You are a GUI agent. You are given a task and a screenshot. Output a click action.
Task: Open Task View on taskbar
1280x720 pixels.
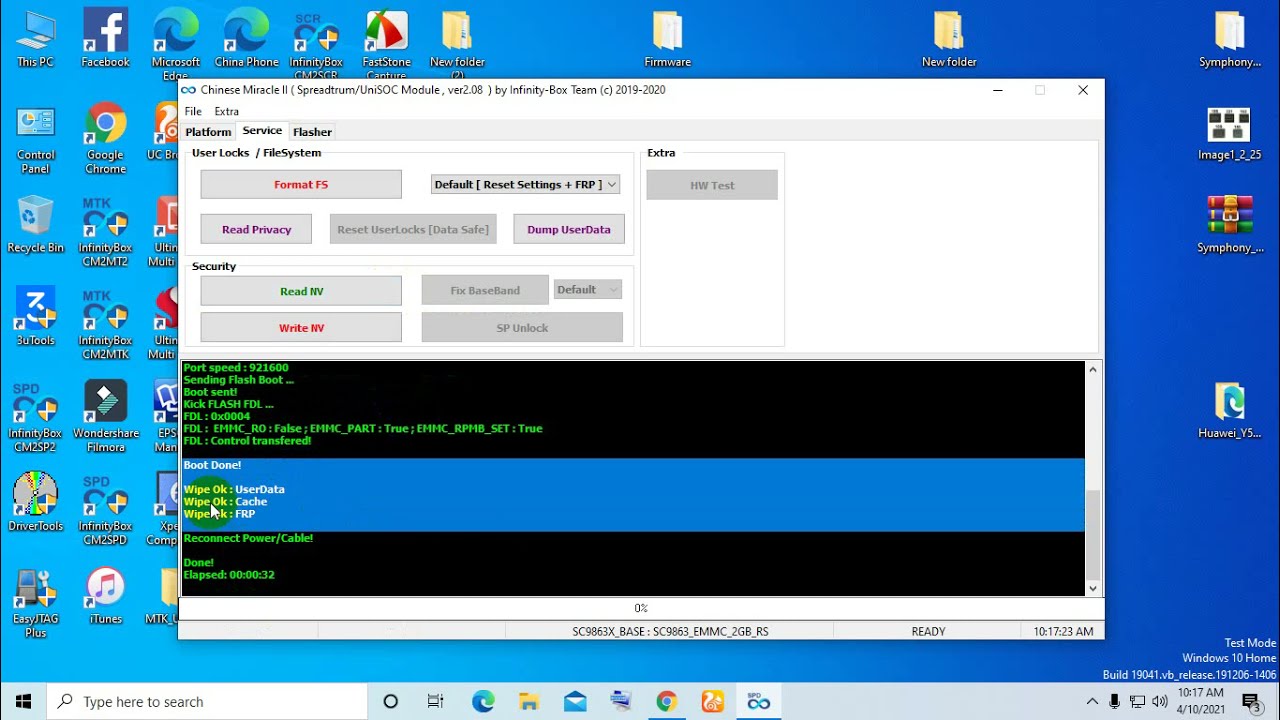[435, 702]
